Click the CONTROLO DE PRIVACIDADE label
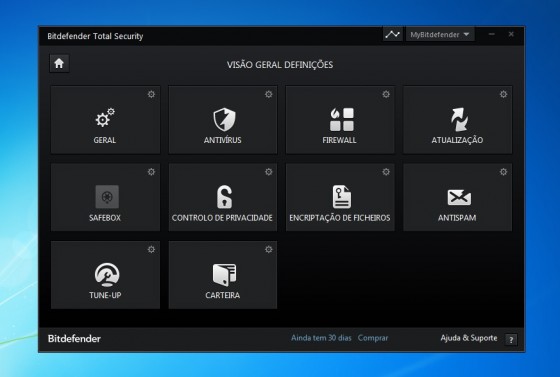560x377 pixels. [x=222, y=218]
